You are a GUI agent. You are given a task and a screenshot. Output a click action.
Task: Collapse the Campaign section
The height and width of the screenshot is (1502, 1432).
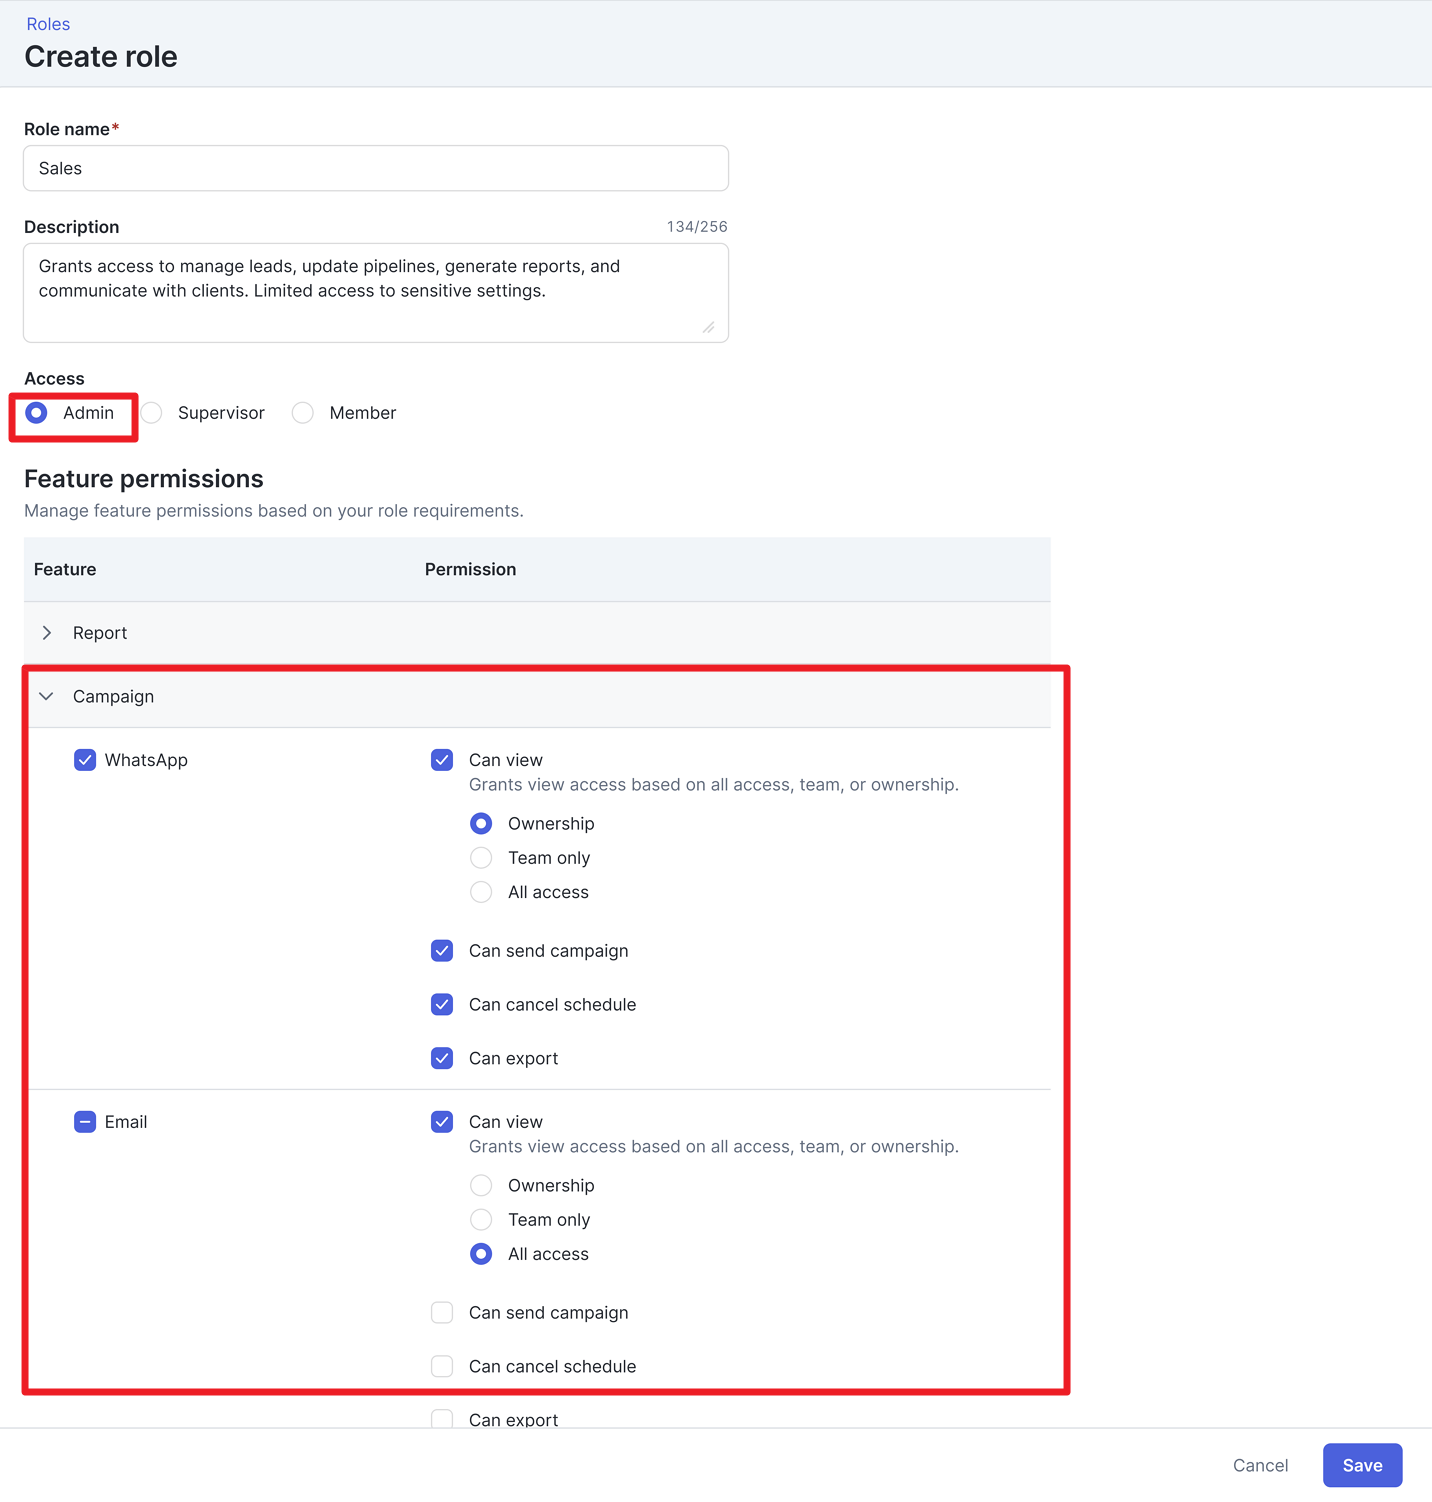(x=47, y=696)
